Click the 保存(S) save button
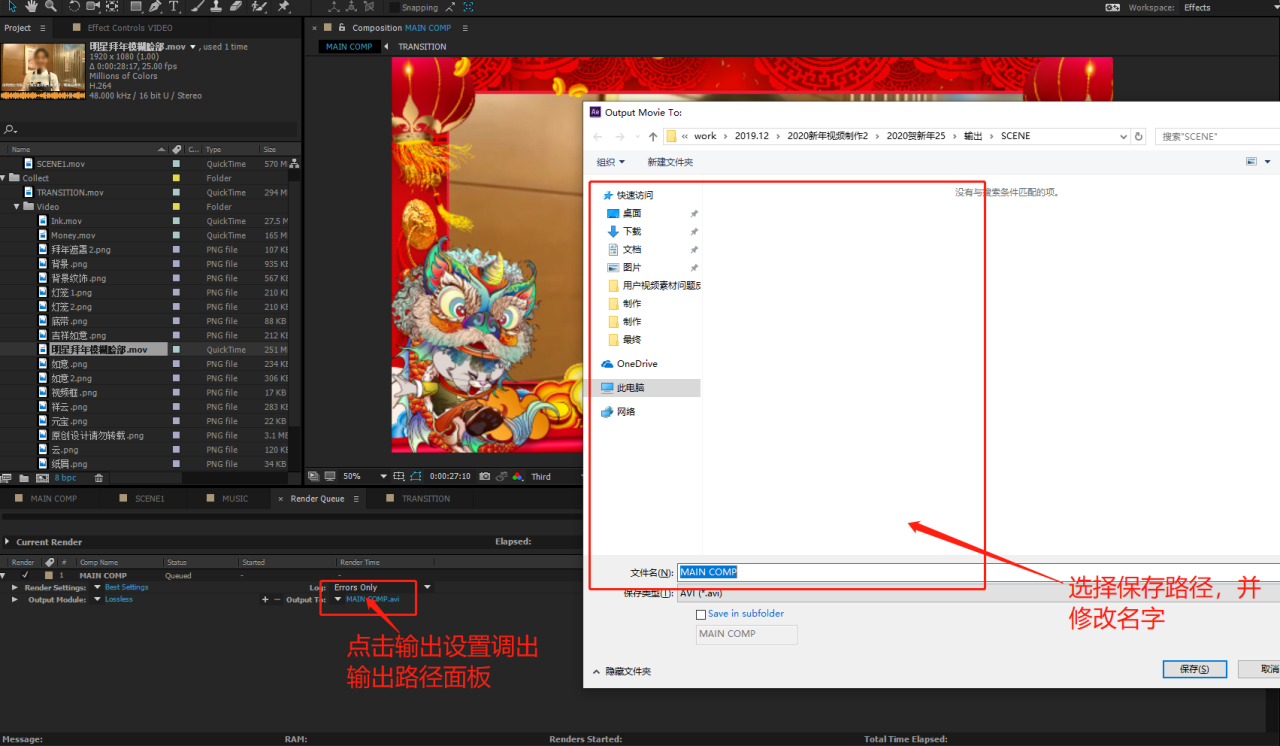1280x746 pixels. coord(1194,669)
